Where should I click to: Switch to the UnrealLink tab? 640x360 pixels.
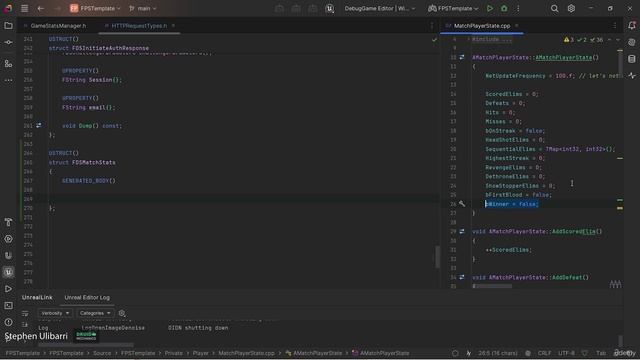click(x=37, y=298)
